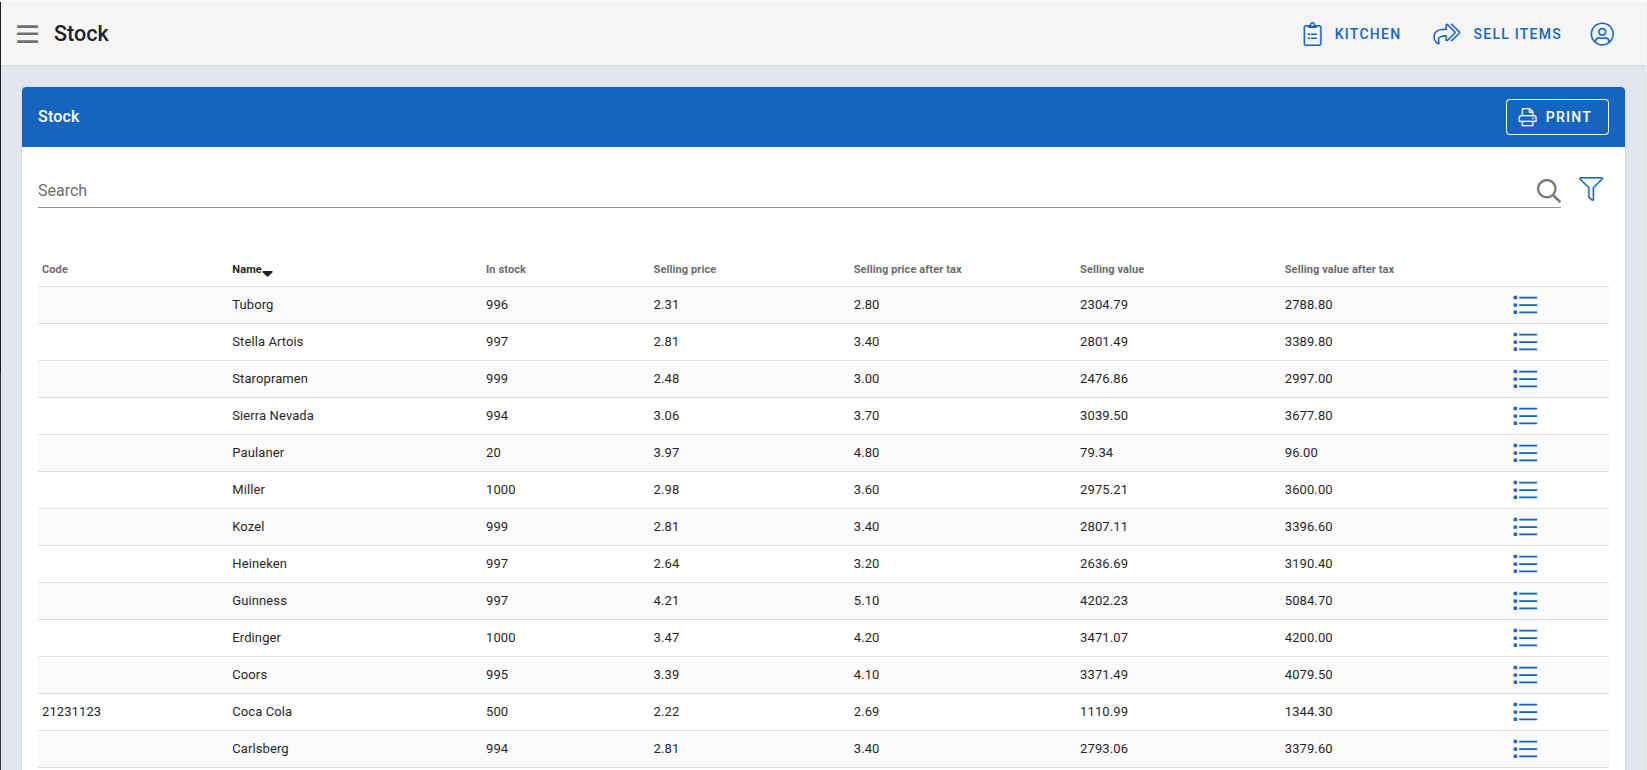This screenshot has height=770, width=1647.
Task: Select the Miller name cell
Action: point(249,490)
